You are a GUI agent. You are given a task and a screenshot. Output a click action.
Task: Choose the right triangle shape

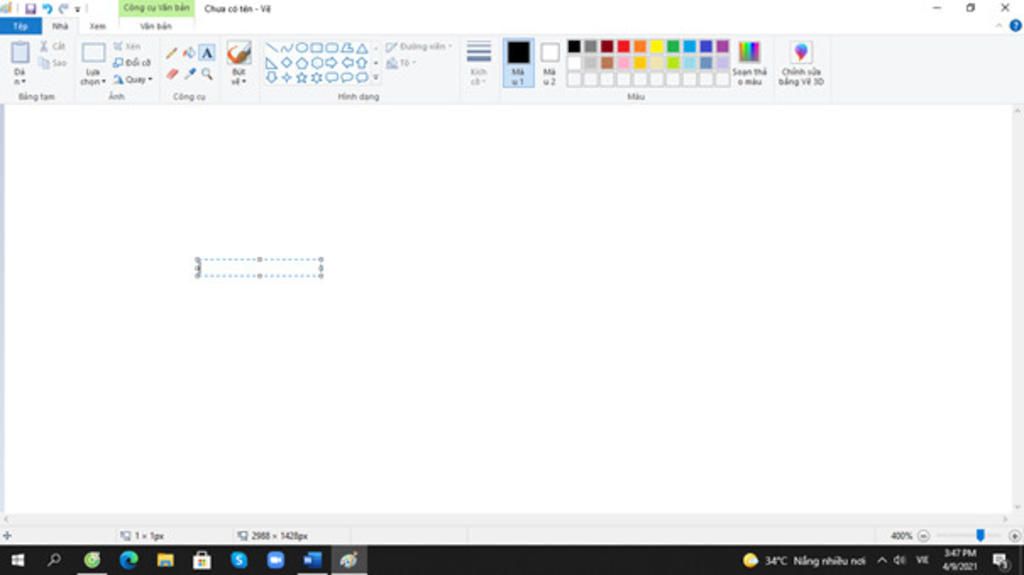pos(271,63)
